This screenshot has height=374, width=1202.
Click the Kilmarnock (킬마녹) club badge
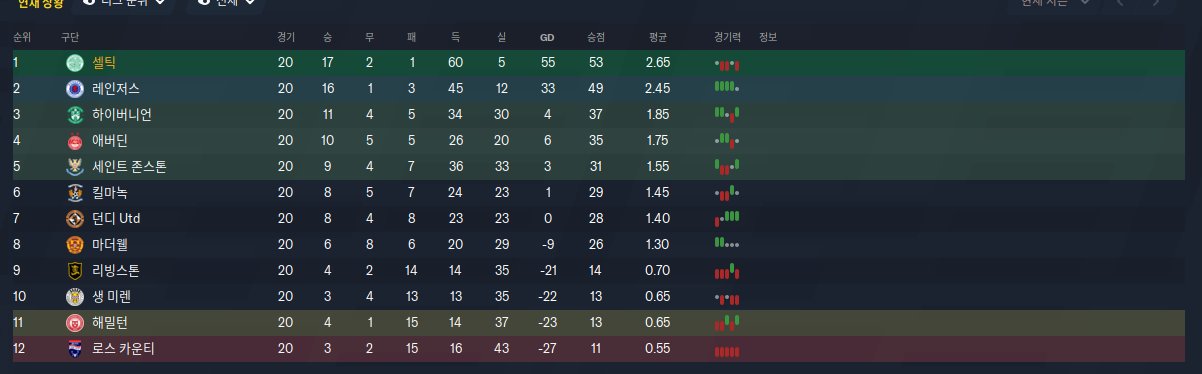coord(74,192)
